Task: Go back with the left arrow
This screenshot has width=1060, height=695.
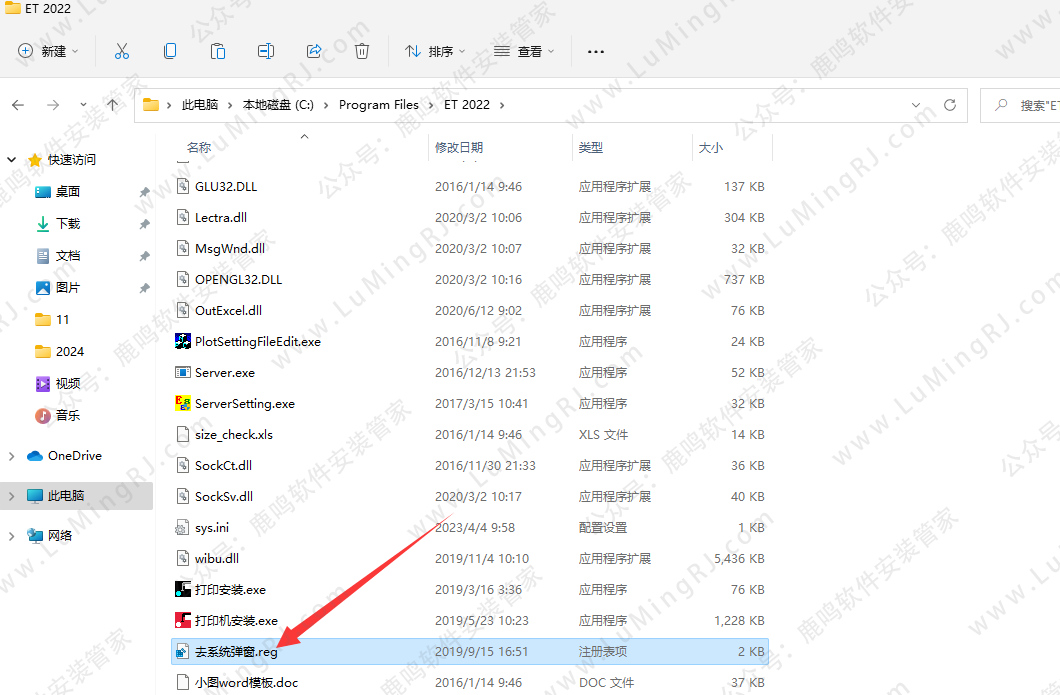Action: 18,105
